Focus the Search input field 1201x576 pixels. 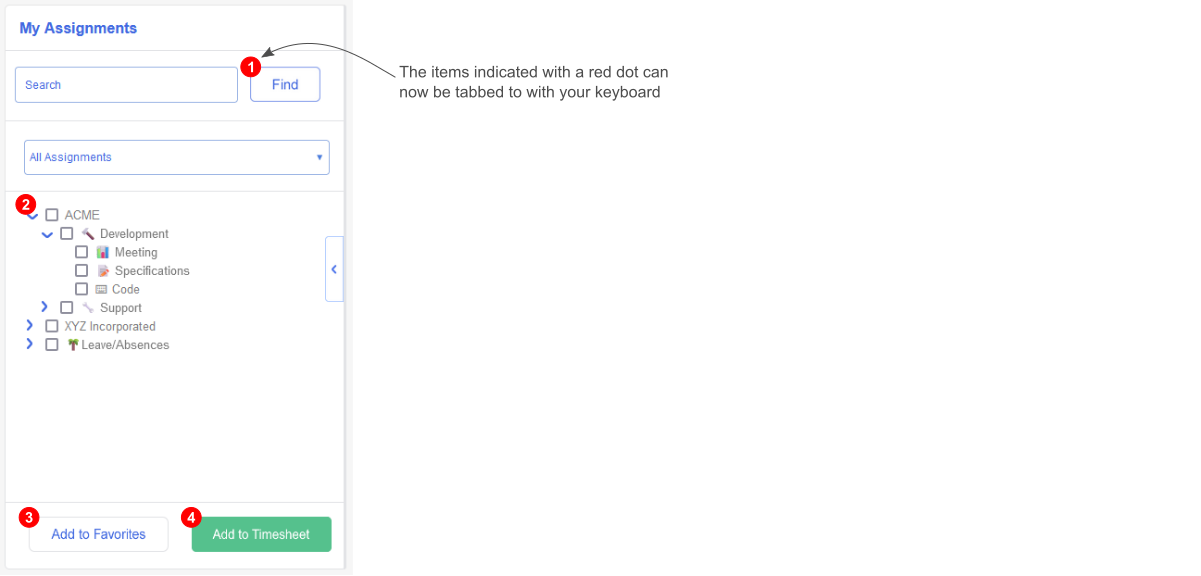tap(126, 85)
